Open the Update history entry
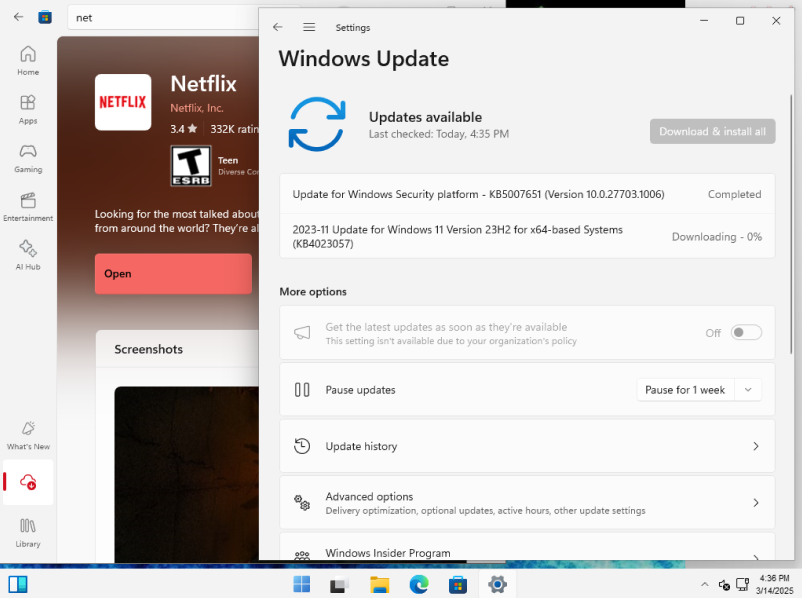The width and height of the screenshot is (802, 598). coord(527,446)
